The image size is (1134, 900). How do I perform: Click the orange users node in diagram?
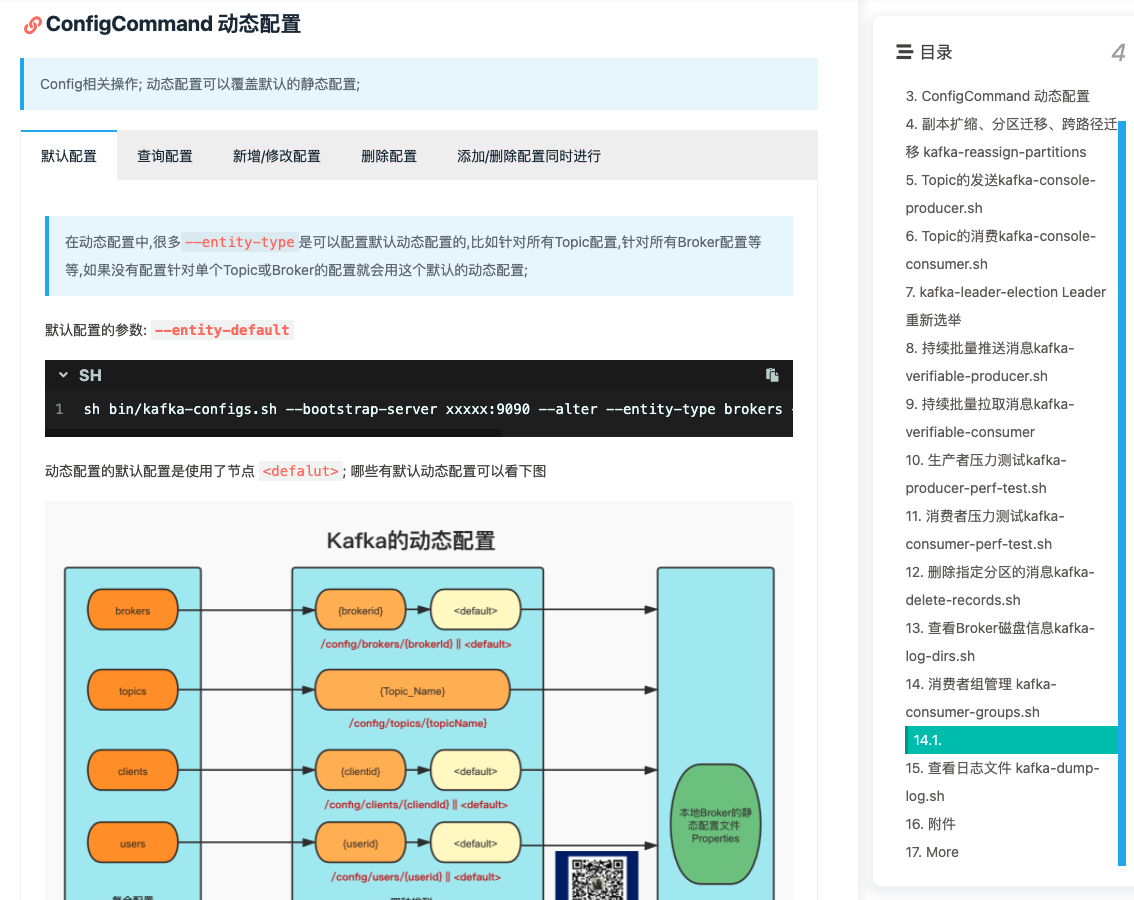tap(132, 843)
